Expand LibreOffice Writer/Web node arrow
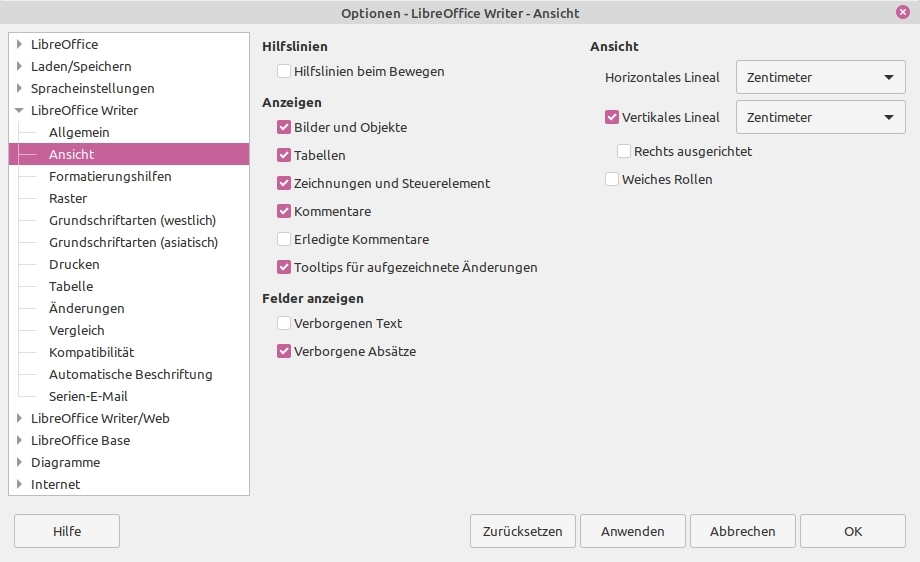920x562 pixels. [19, 418]
